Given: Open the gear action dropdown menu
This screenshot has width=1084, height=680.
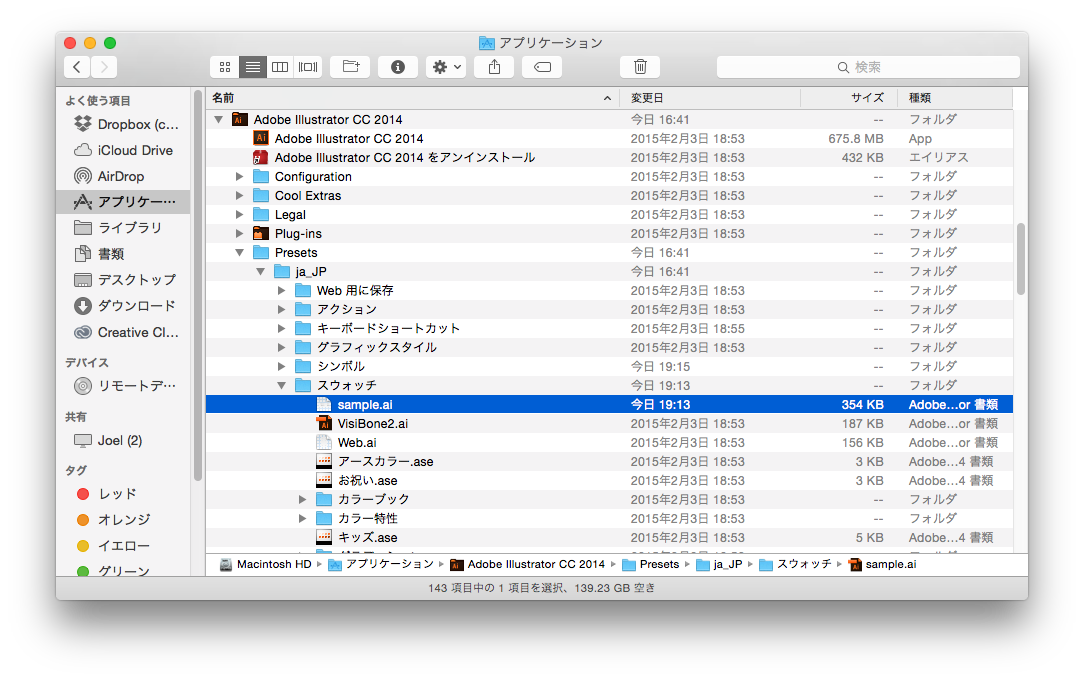Looking at the screenshot, I should 445,67.
